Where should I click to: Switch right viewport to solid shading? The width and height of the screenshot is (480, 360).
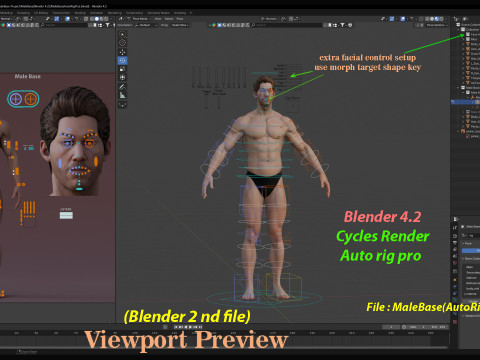click(x=432, y=19)
